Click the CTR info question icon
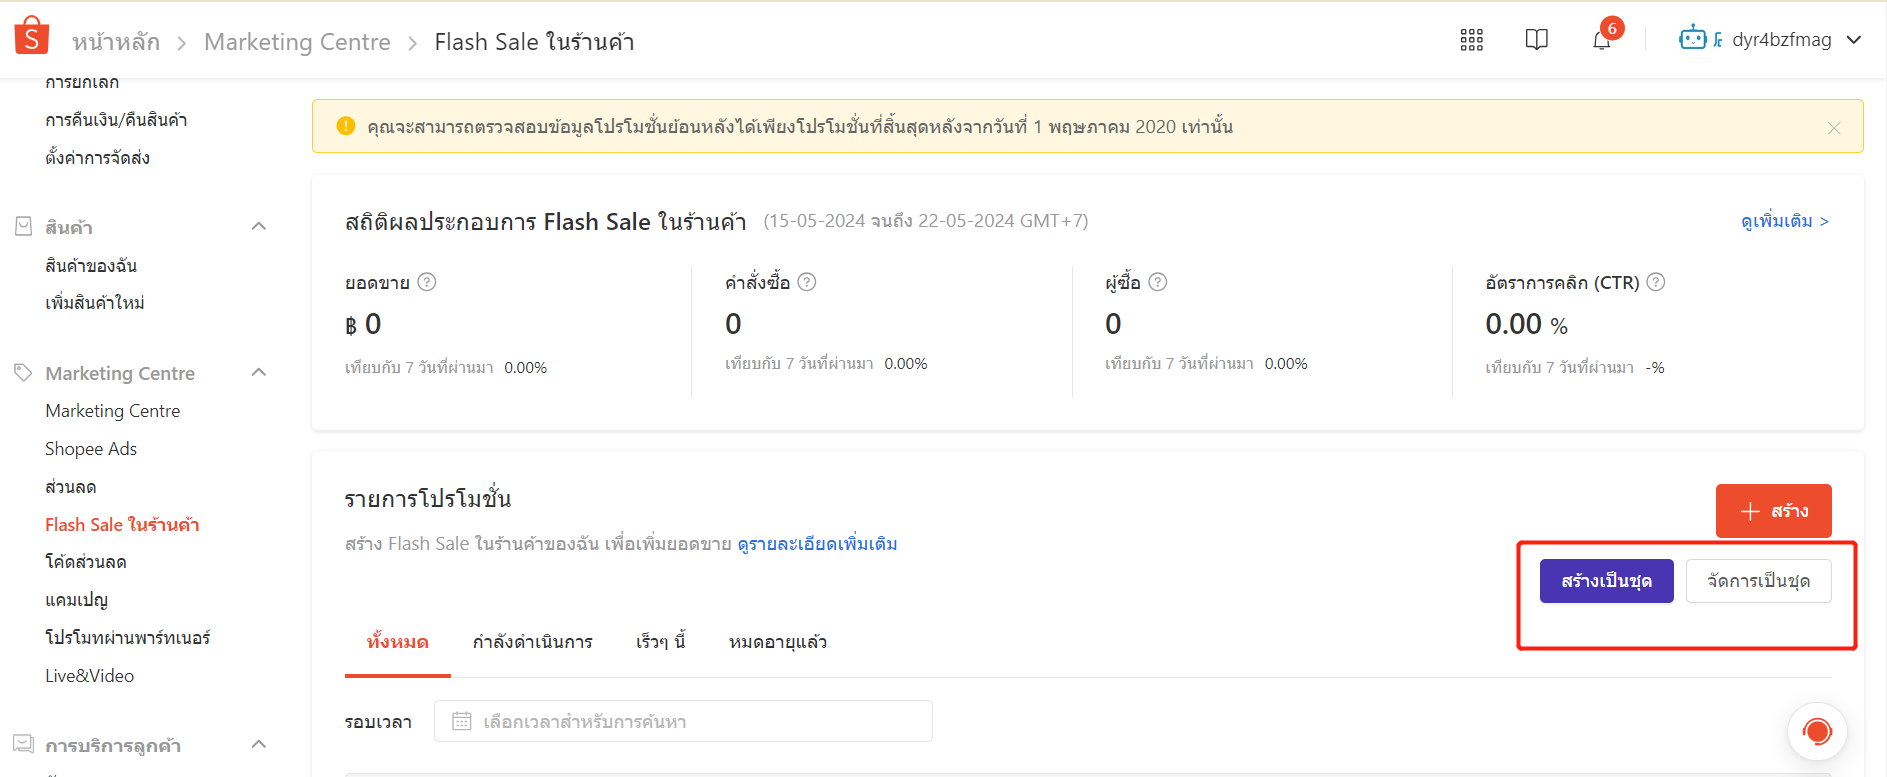This screenshot has width=1887, height=777. click(1656, 282)
